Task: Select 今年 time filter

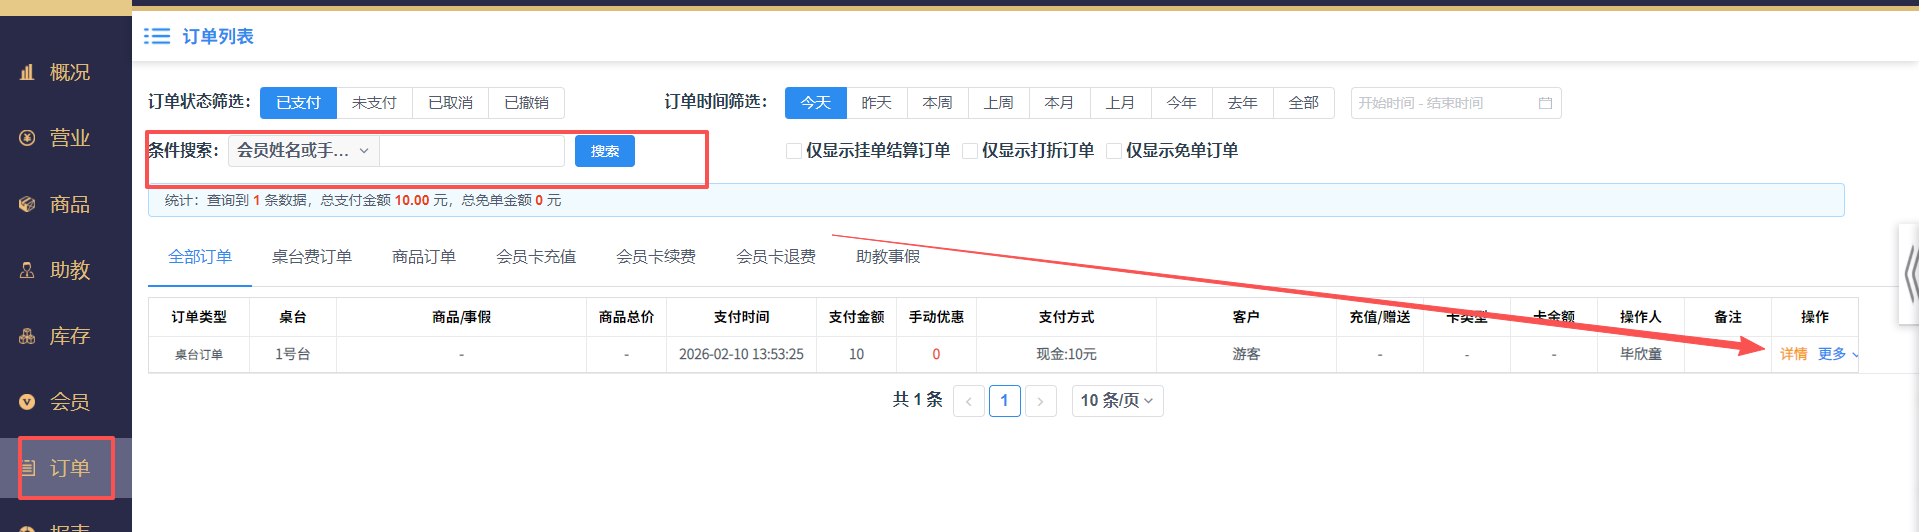Action: click(x=1182, y=103)
